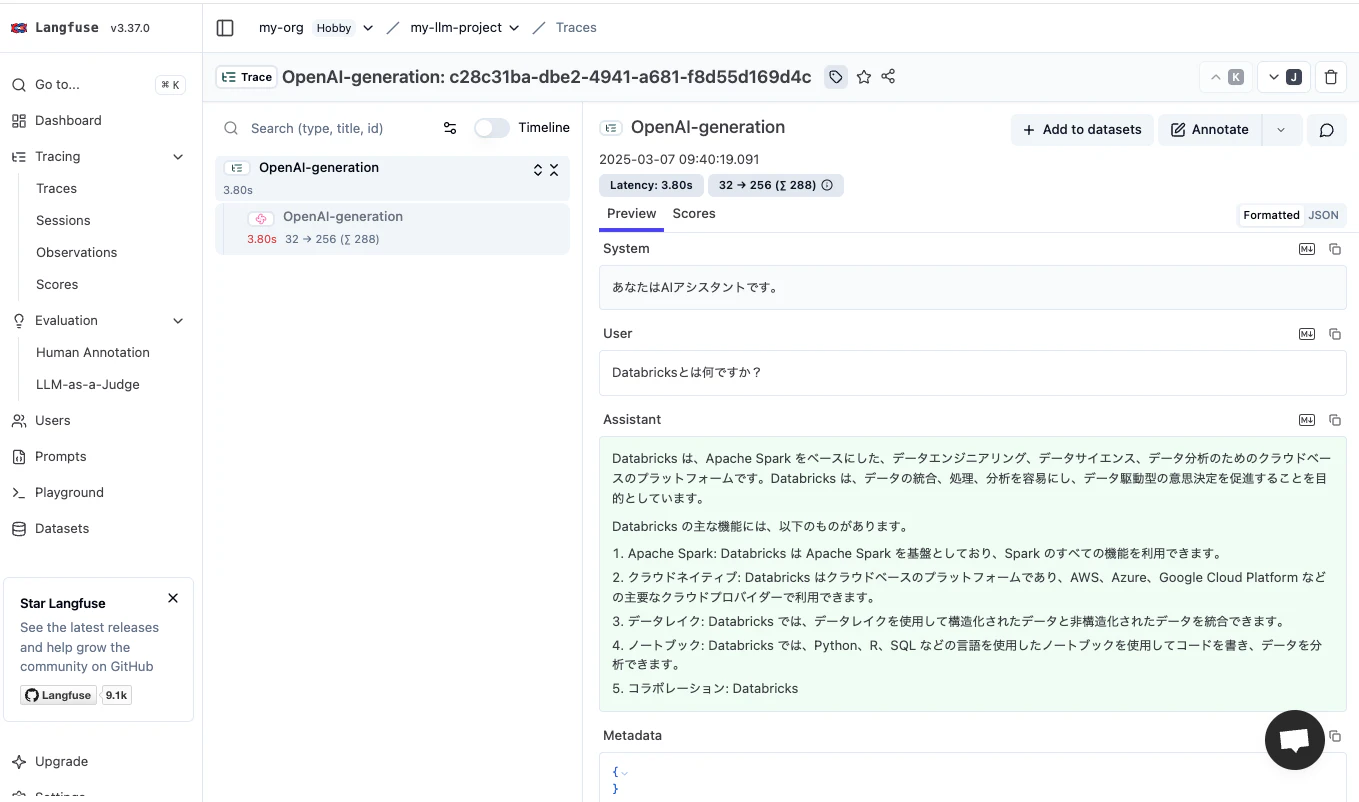Viewport: 1359px width, 802px height.
Task: Delete the trace with trash icon
Action: (x=1331, y=77)
